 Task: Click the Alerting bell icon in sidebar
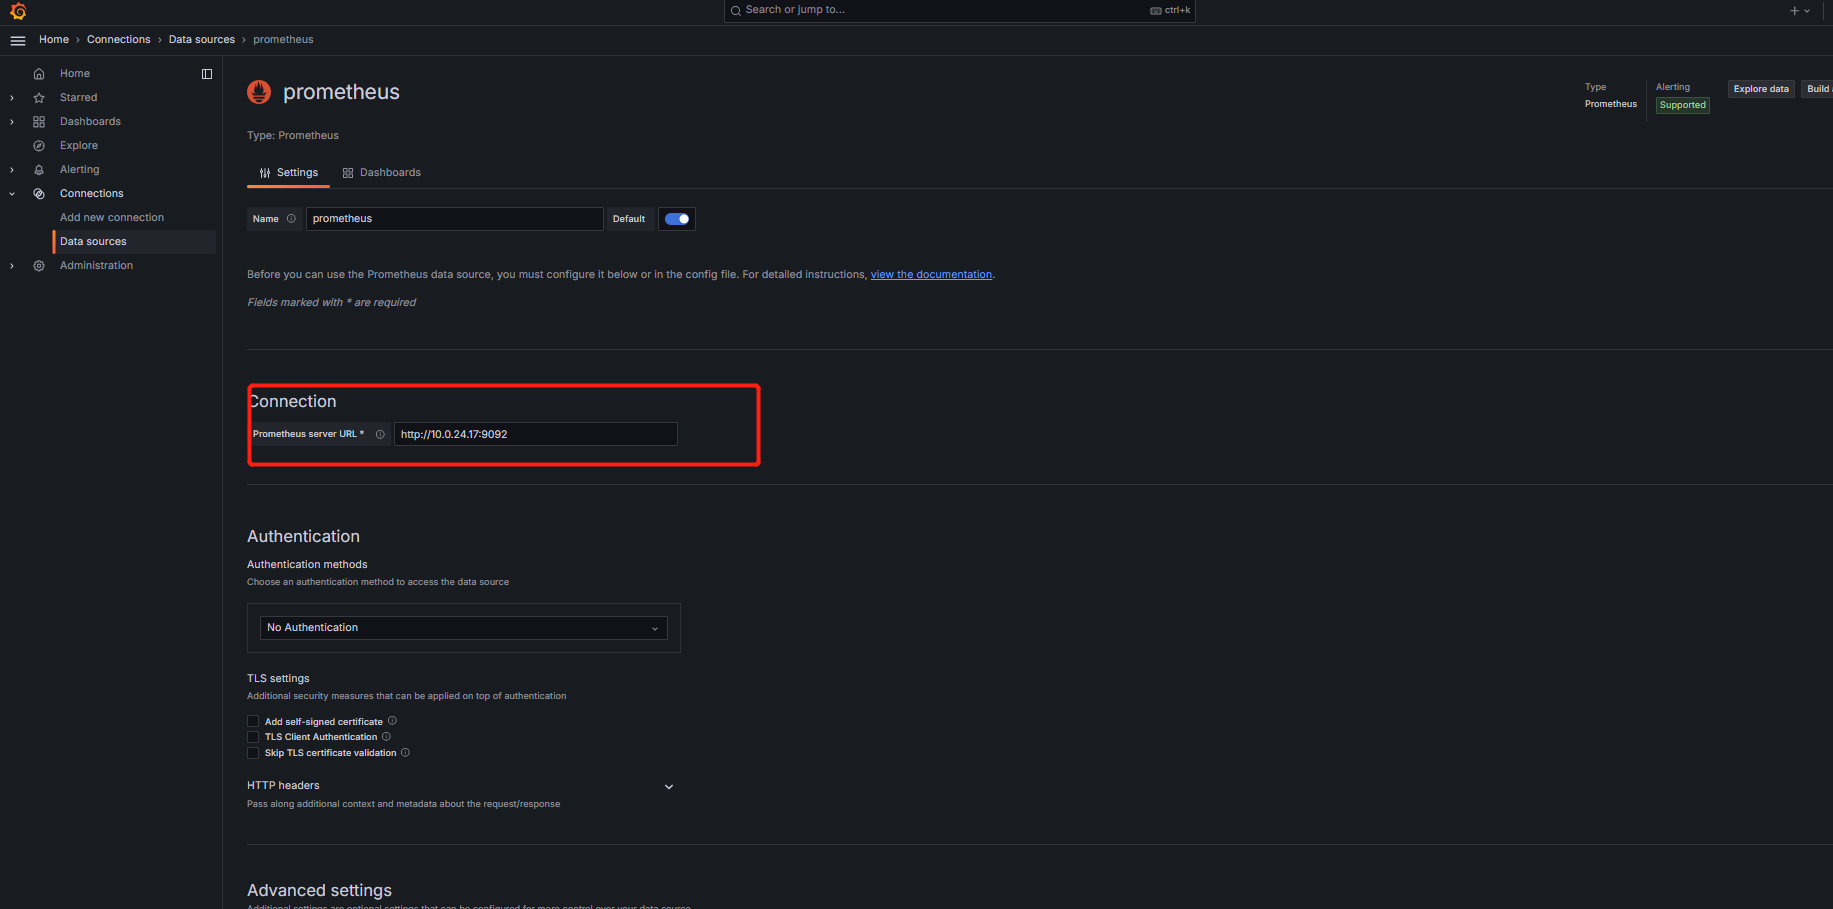tap(39, 170)
